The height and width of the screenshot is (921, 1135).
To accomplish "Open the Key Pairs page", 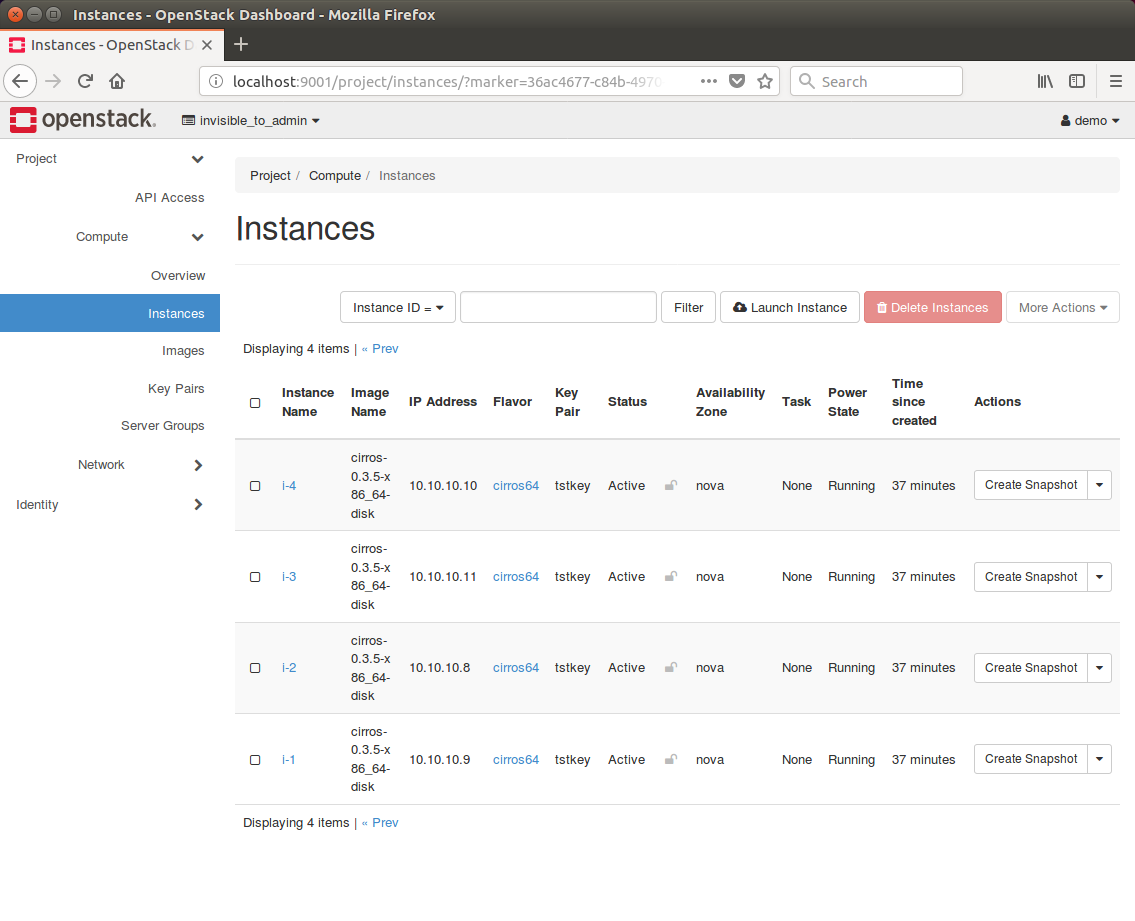I will [176, 389].
